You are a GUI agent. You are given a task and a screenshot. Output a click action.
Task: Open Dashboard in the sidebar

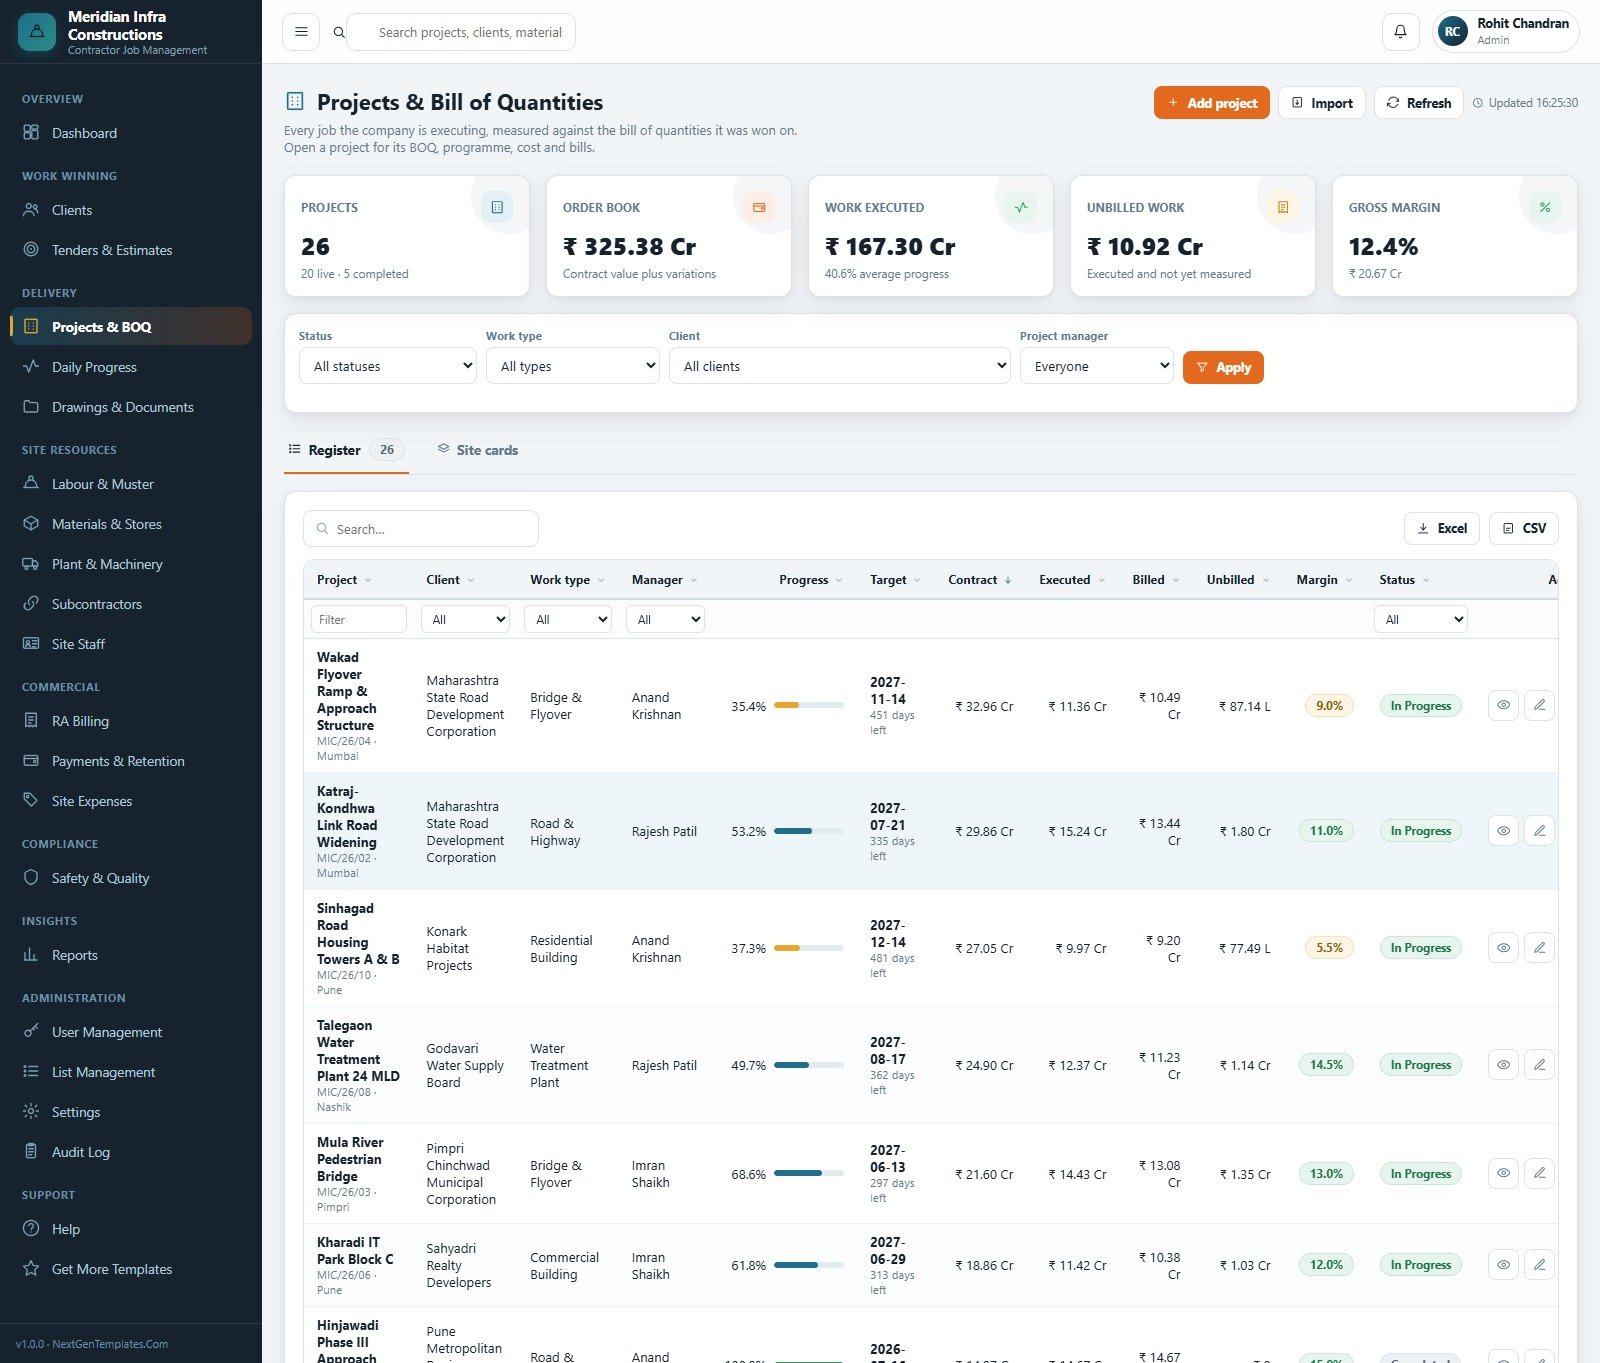pos(131,133)
